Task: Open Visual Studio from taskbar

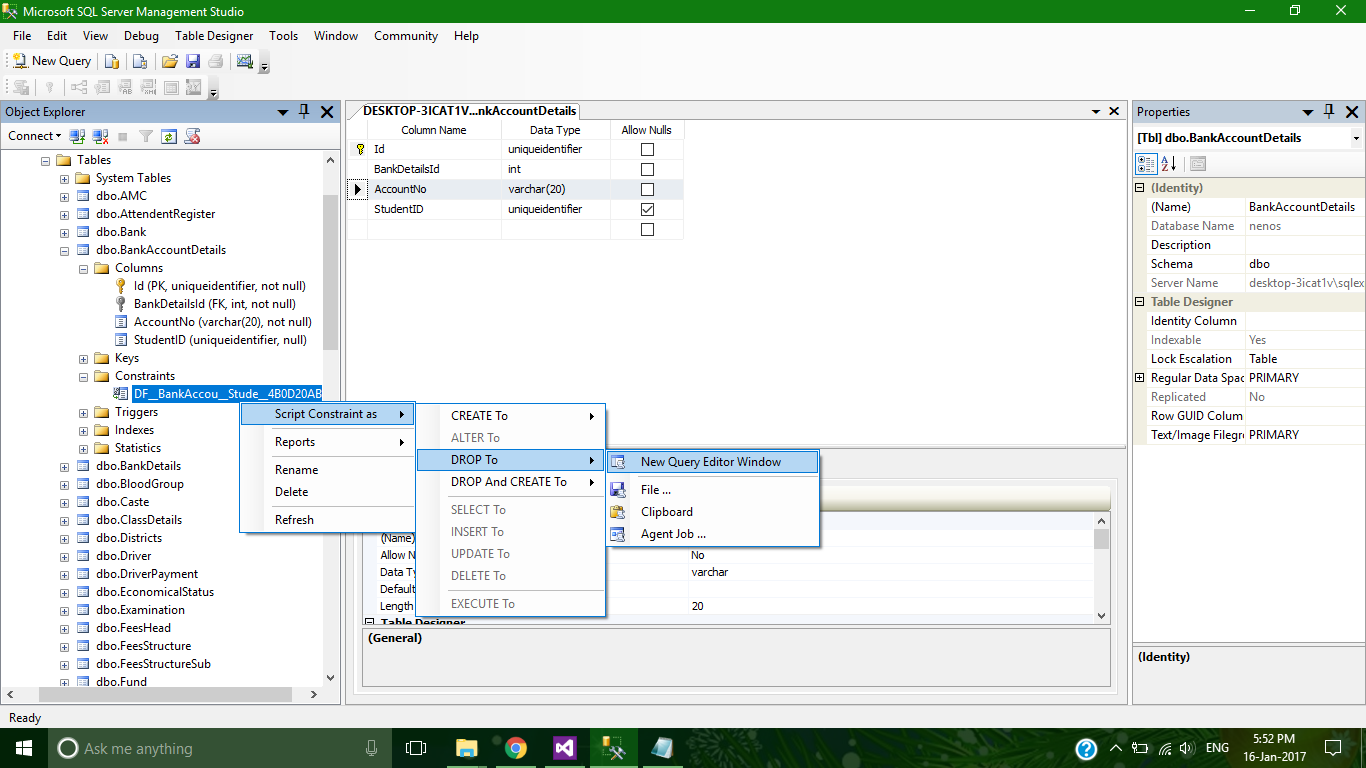Action: tap(564, 748)
